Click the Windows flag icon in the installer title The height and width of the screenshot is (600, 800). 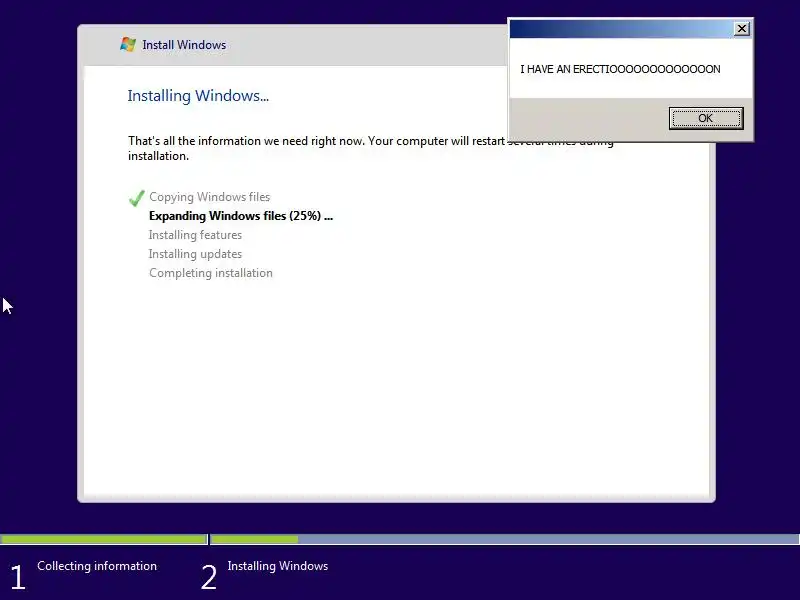[x=128, y=45]
